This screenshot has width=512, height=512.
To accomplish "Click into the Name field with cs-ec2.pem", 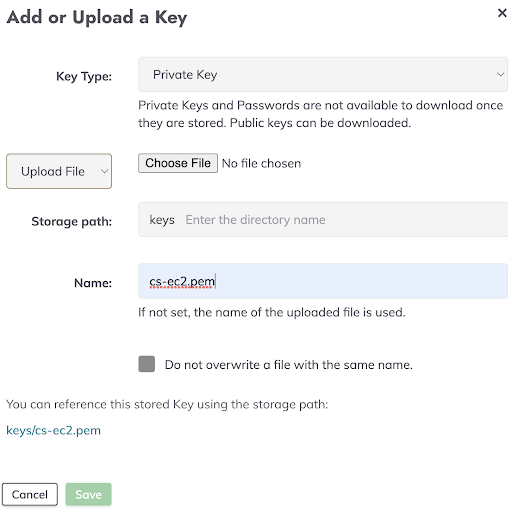I will 323,281.
